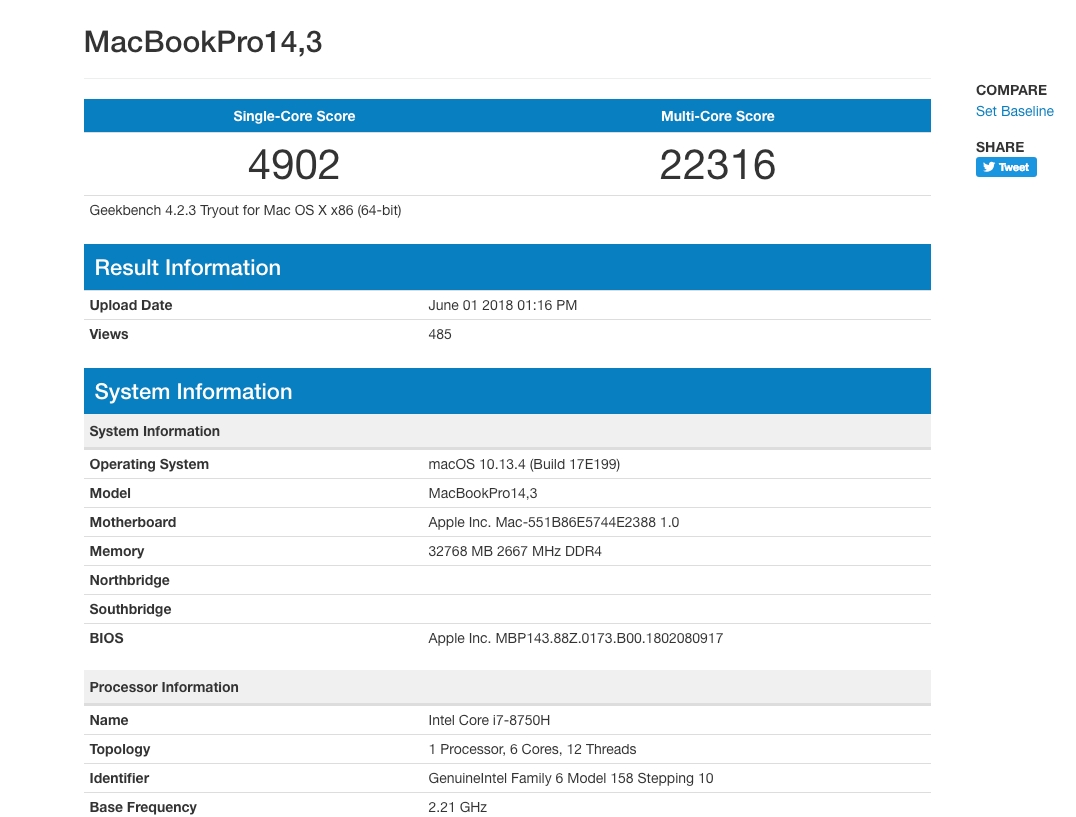Select the multi-core score 22316
The width and height of the screenshot is (1076, 817).
click(718, 165)
